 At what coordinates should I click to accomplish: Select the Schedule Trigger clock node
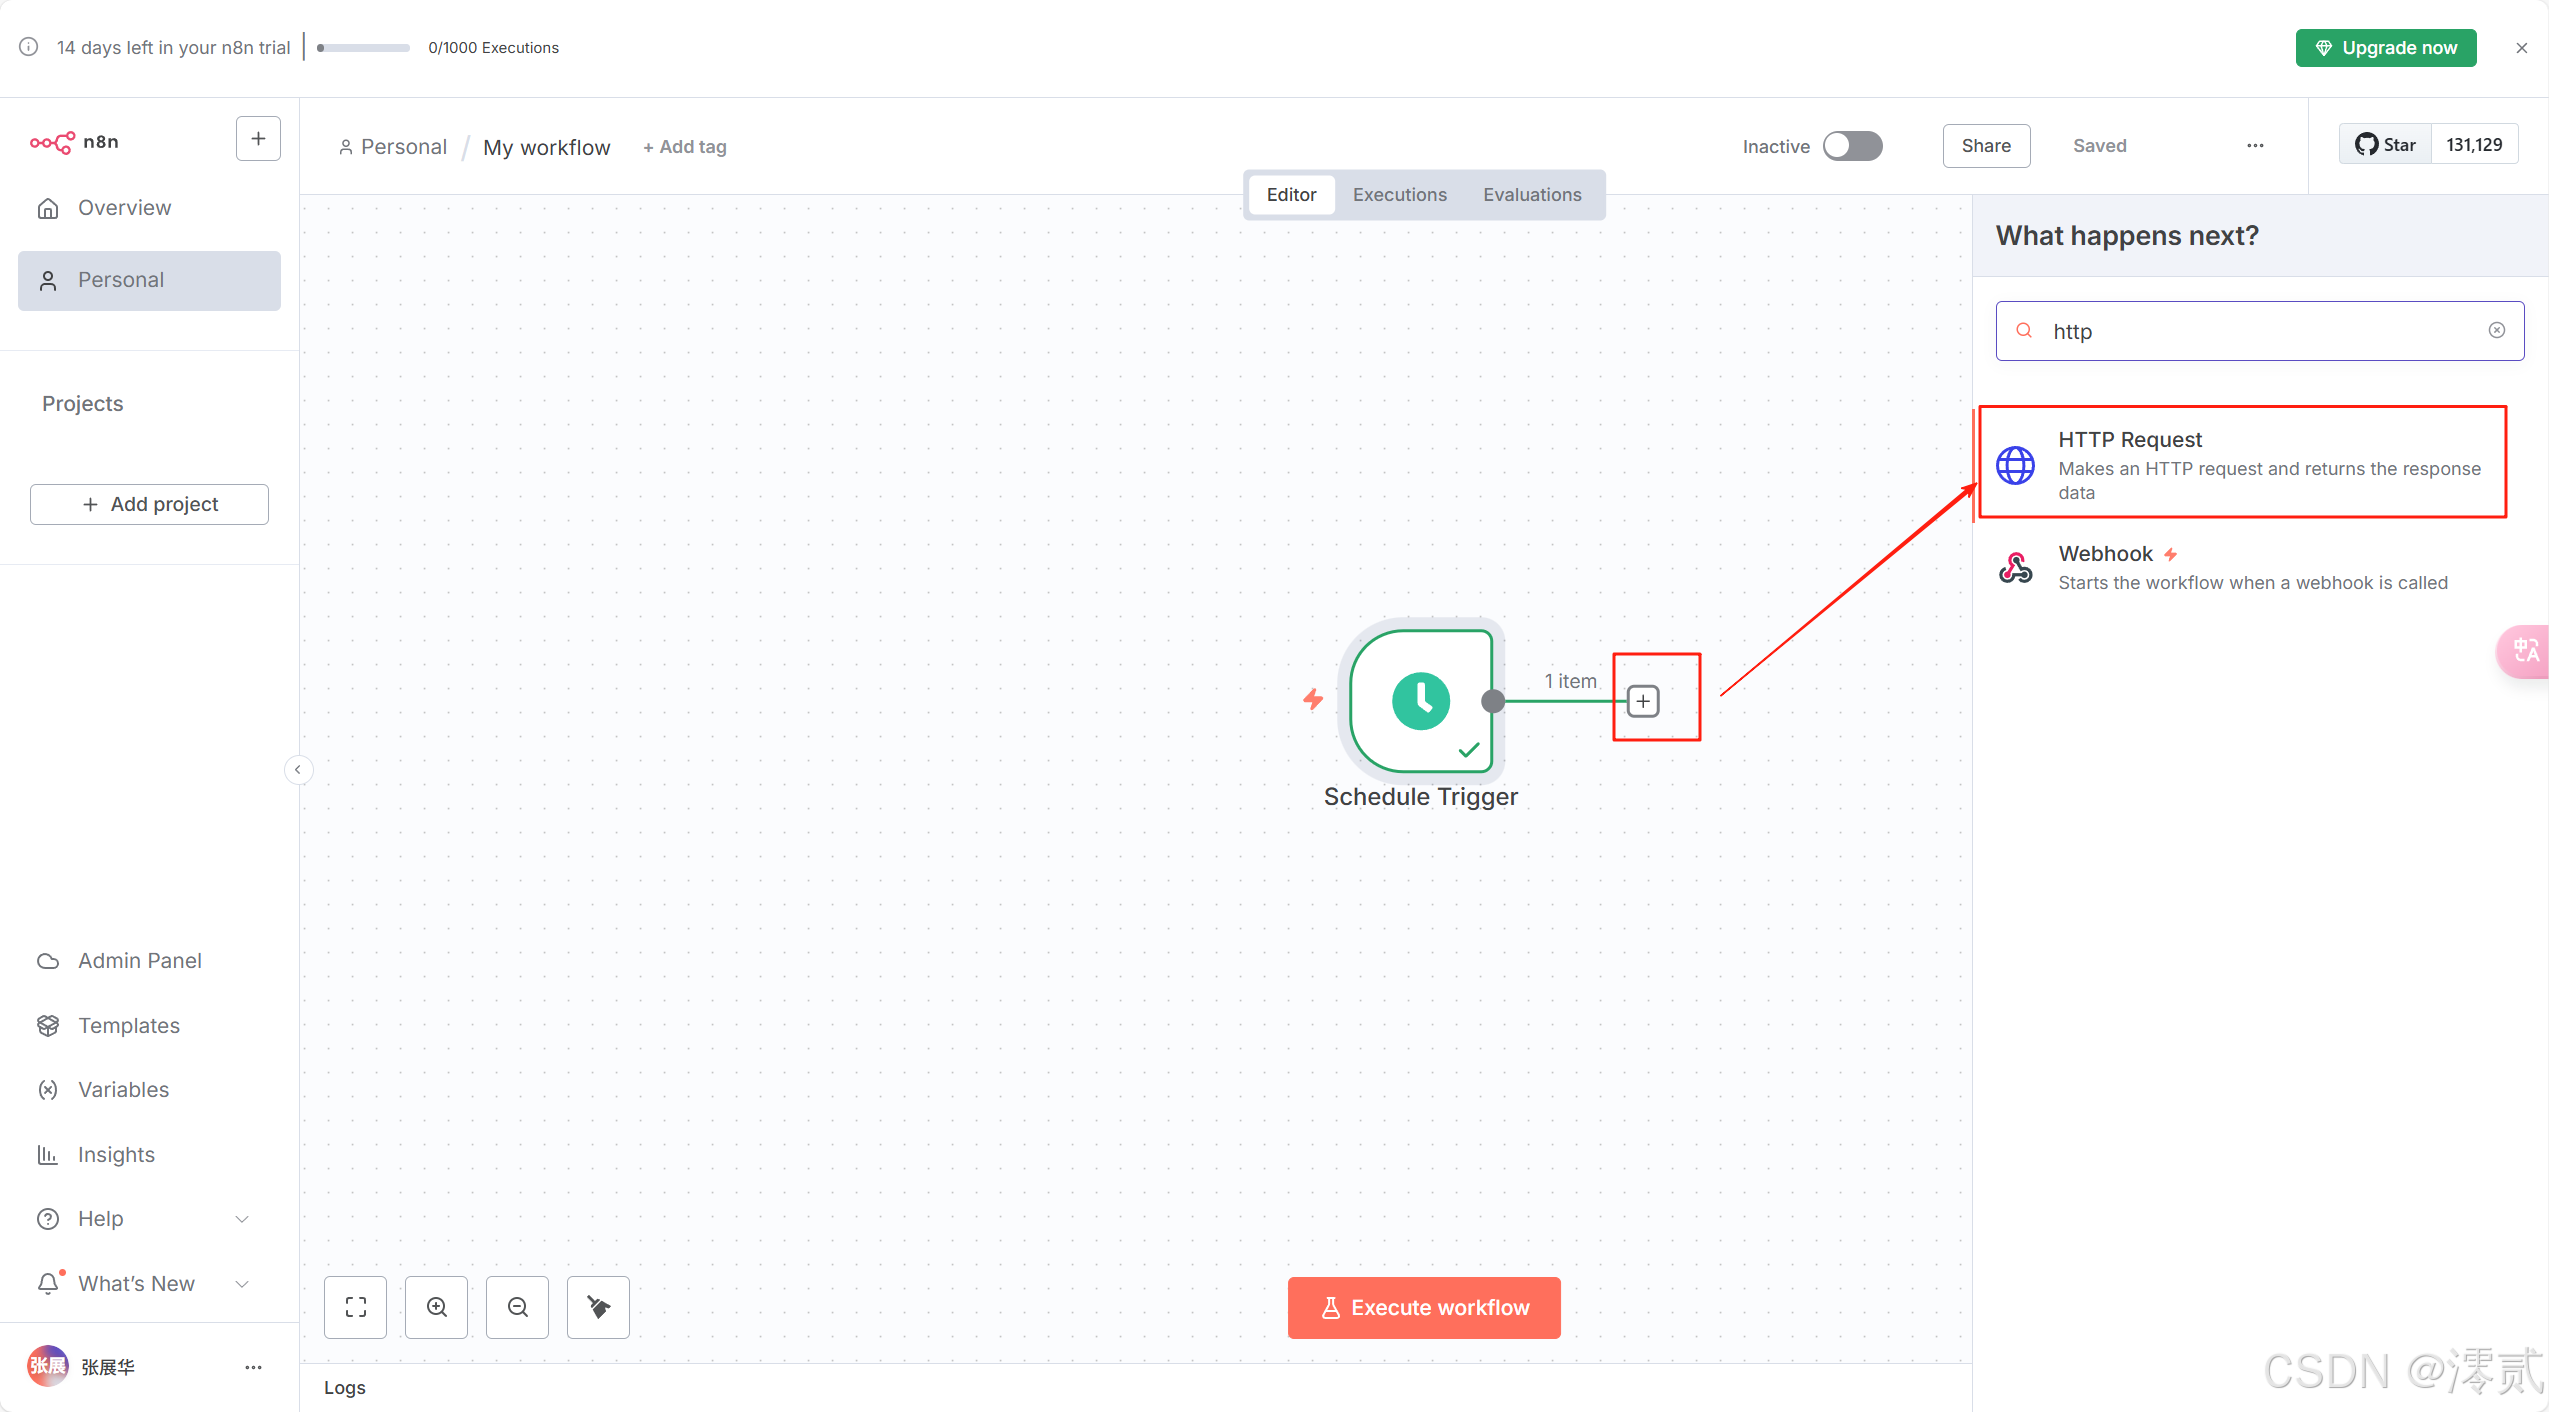tap(1420, 701)
